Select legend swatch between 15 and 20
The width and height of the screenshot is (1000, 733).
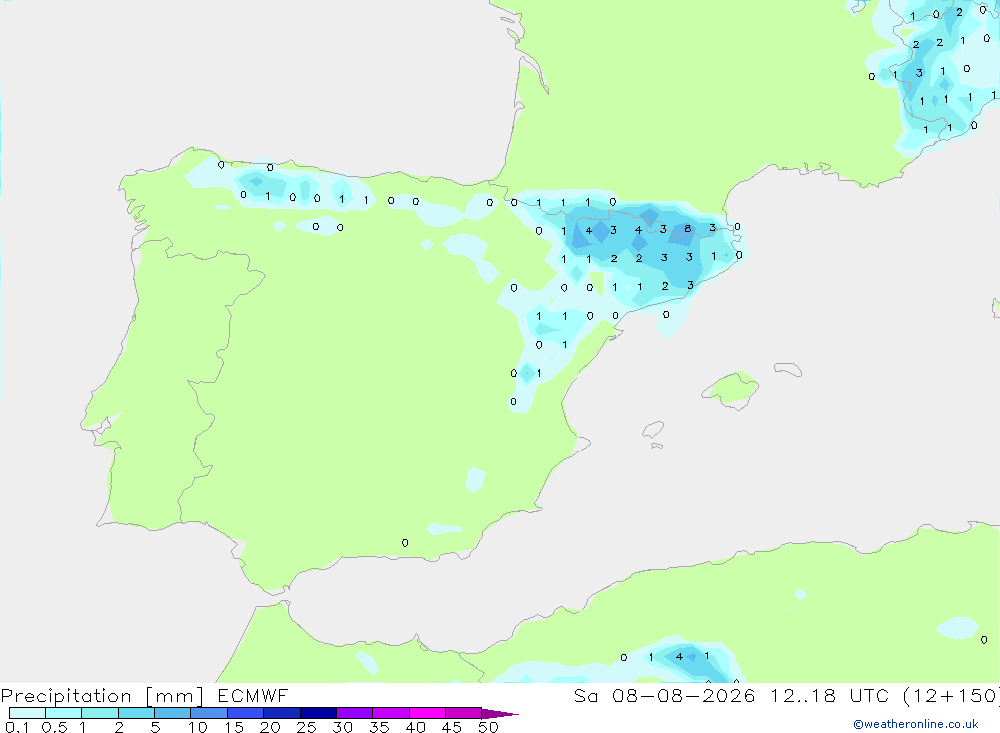[x=246, y=713]
